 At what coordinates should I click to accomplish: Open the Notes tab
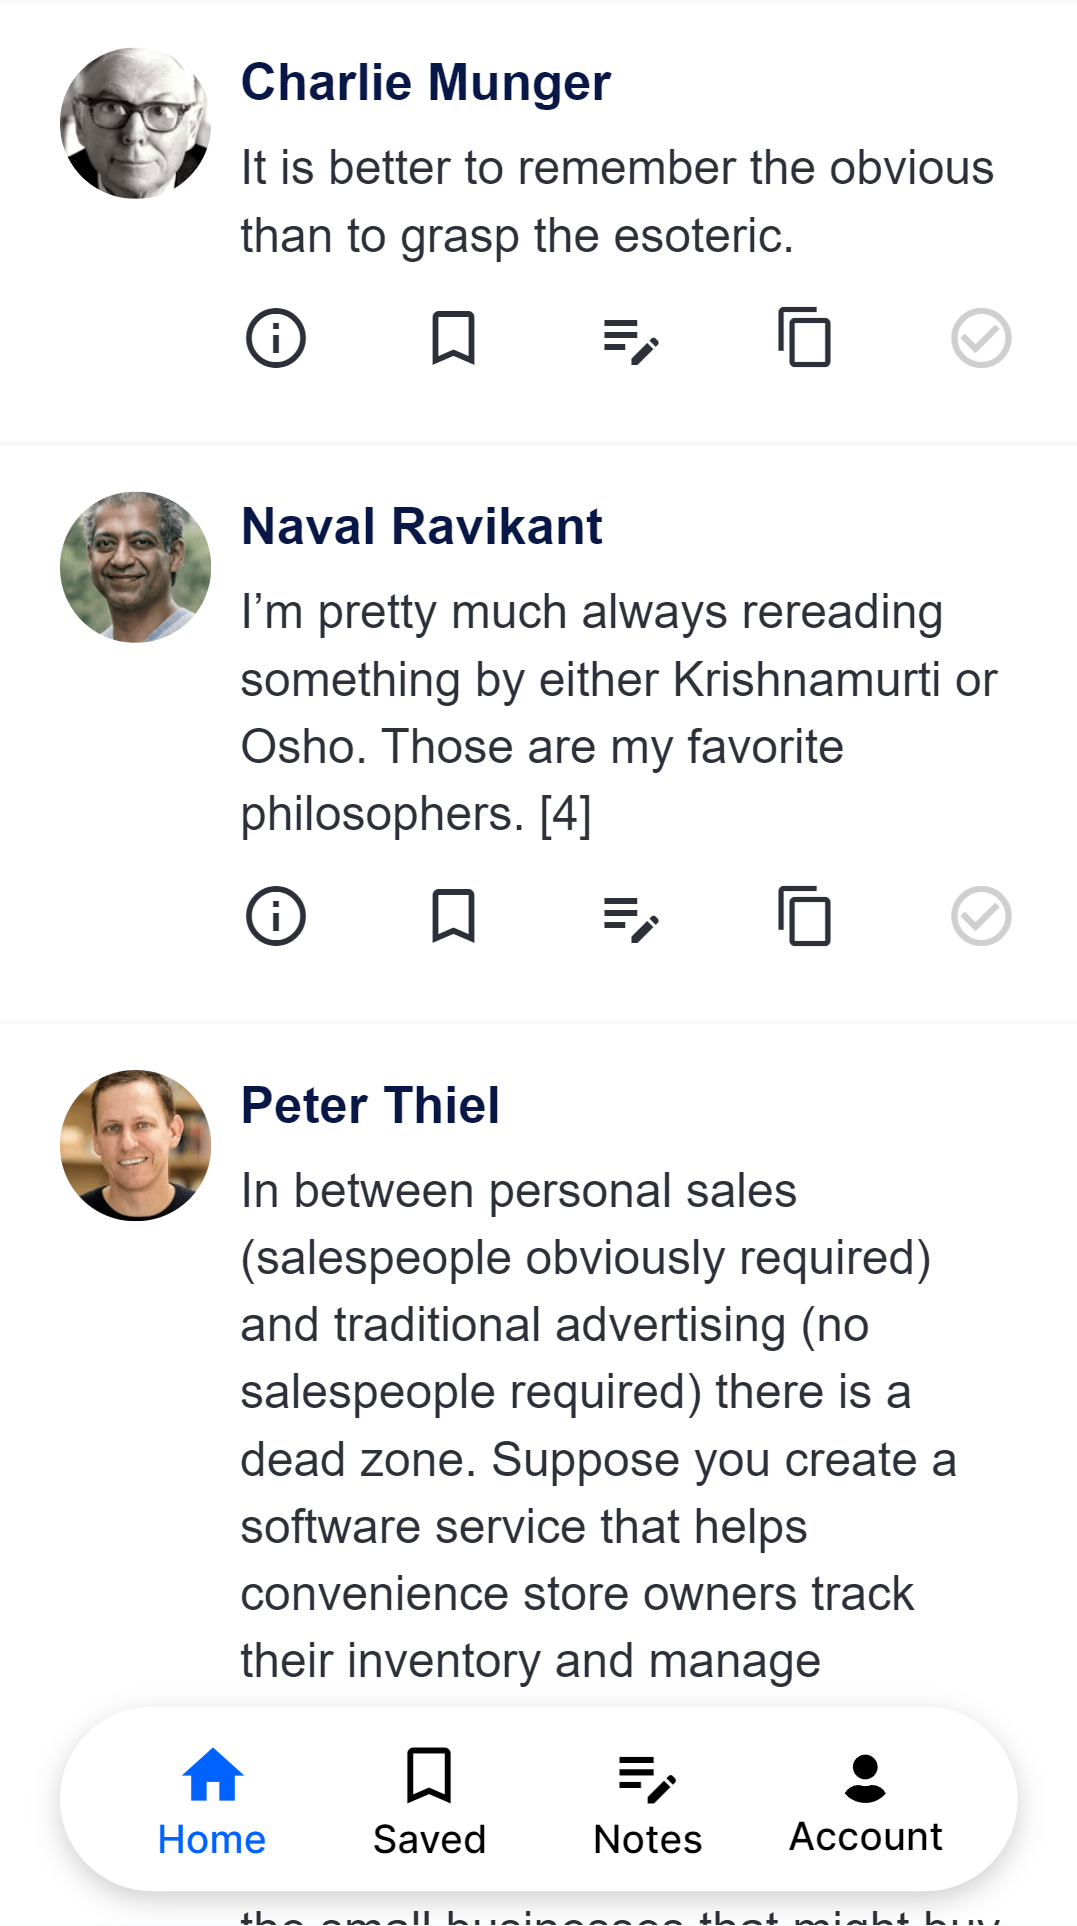coord(647,1800)
